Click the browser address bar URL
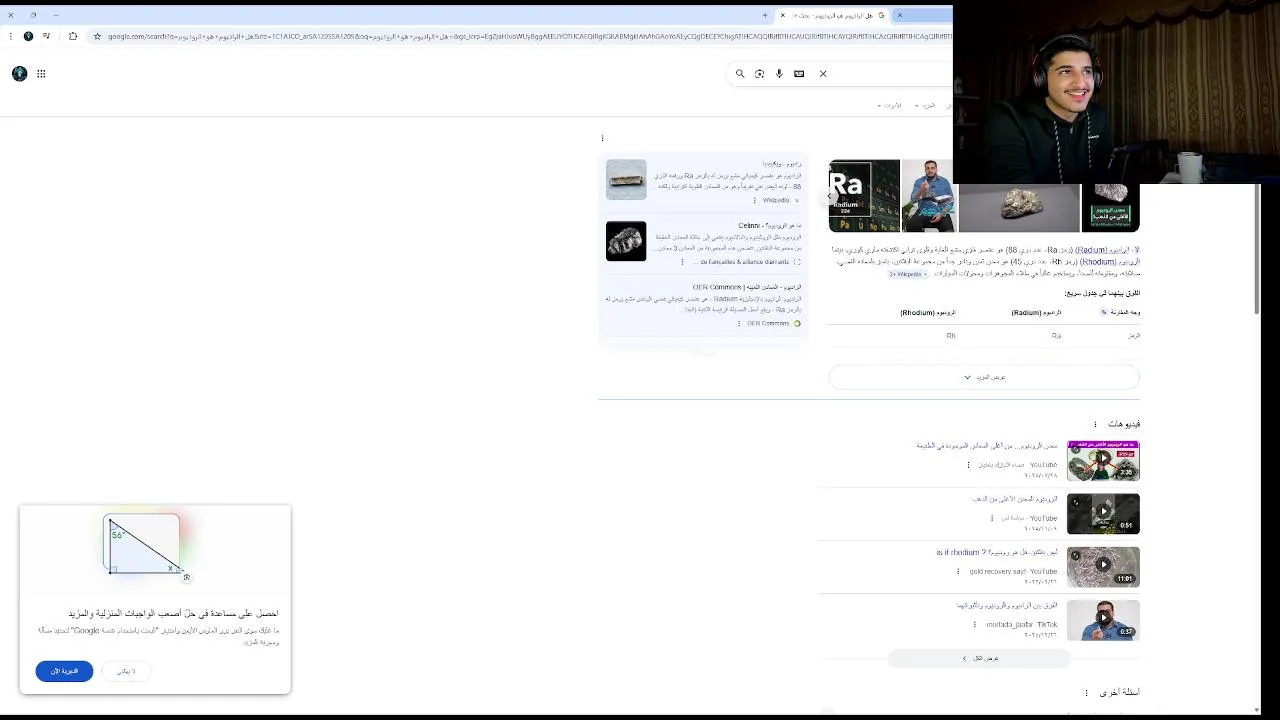 point(530,36)
